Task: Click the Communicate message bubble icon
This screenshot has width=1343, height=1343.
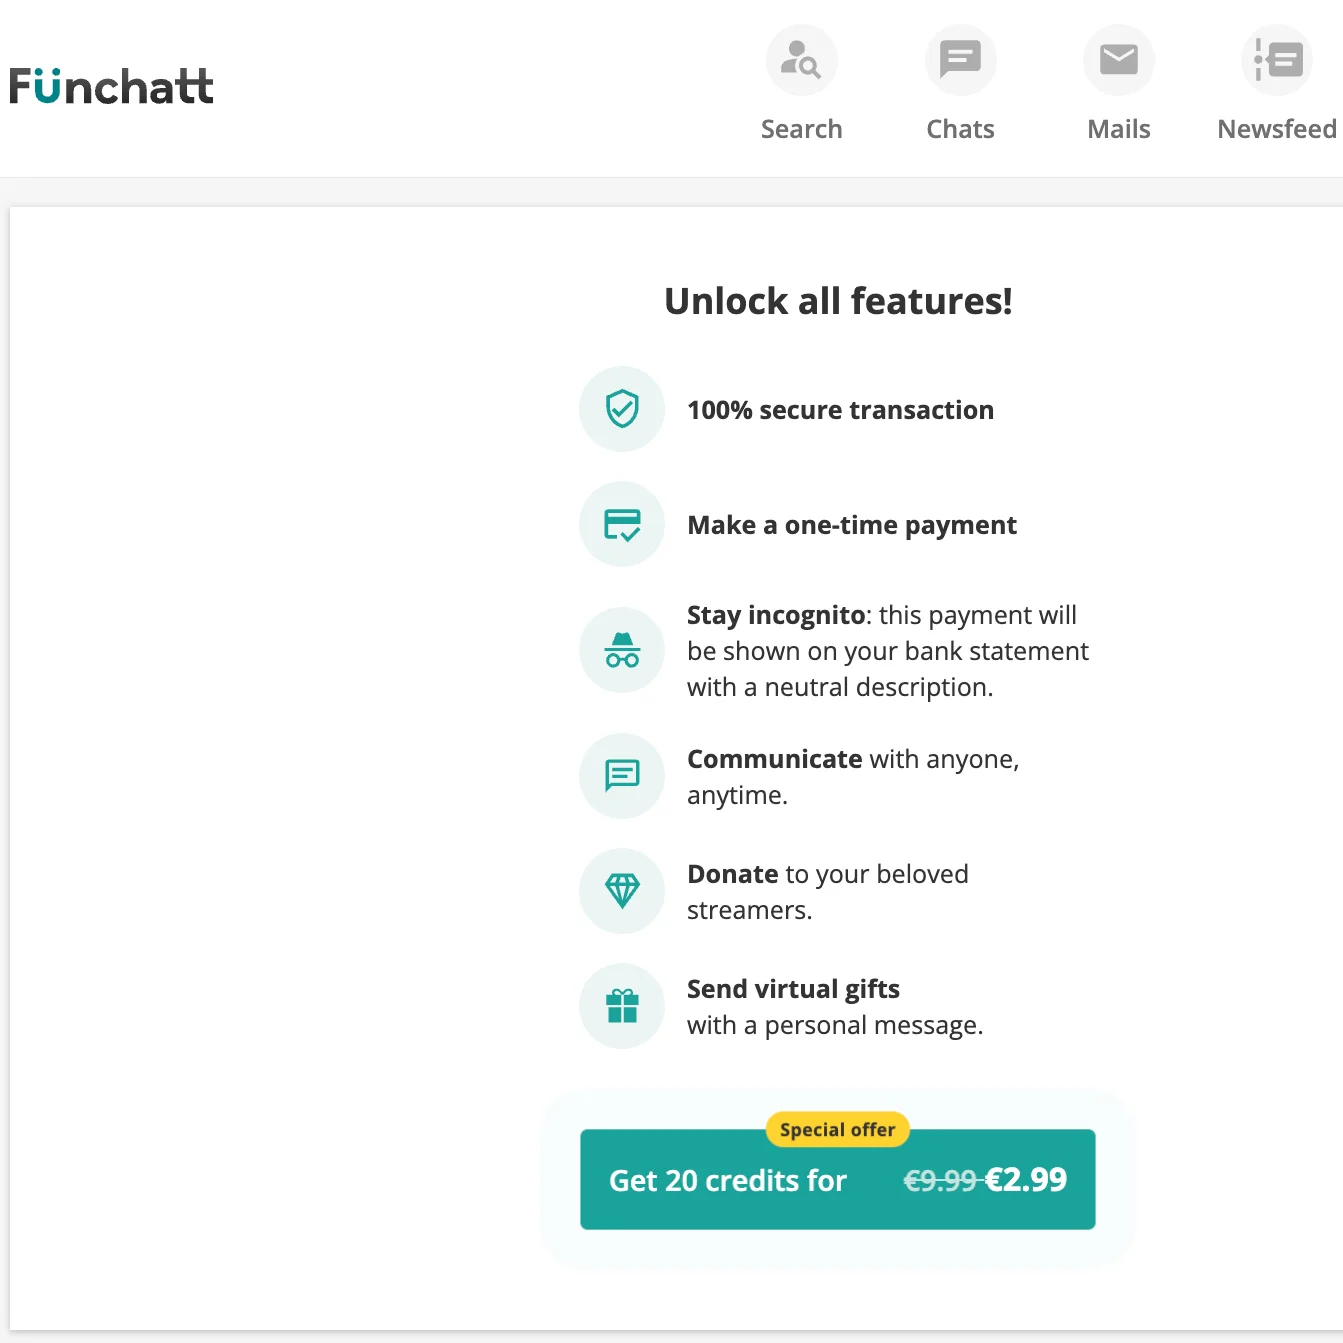Action: pos(622,776)
